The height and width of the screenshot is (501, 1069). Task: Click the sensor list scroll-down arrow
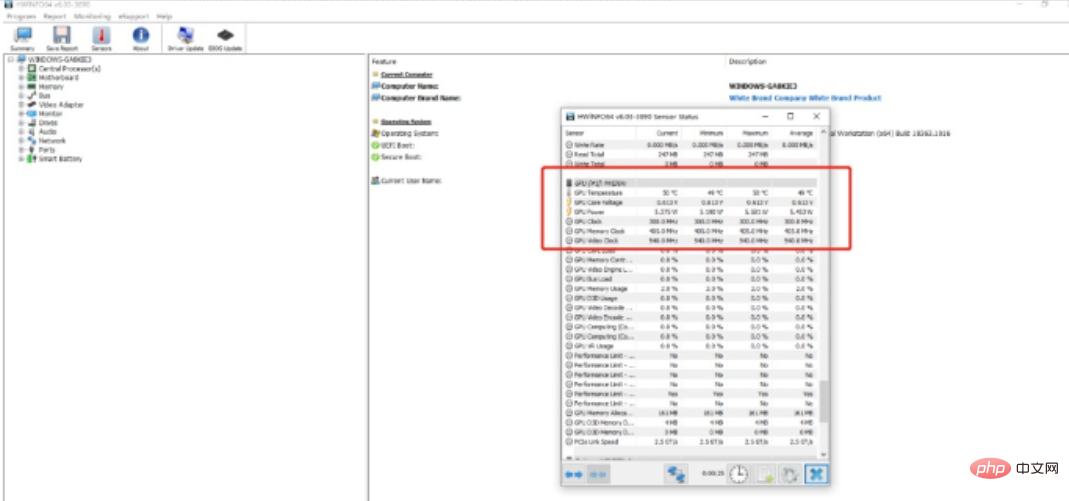823,454
